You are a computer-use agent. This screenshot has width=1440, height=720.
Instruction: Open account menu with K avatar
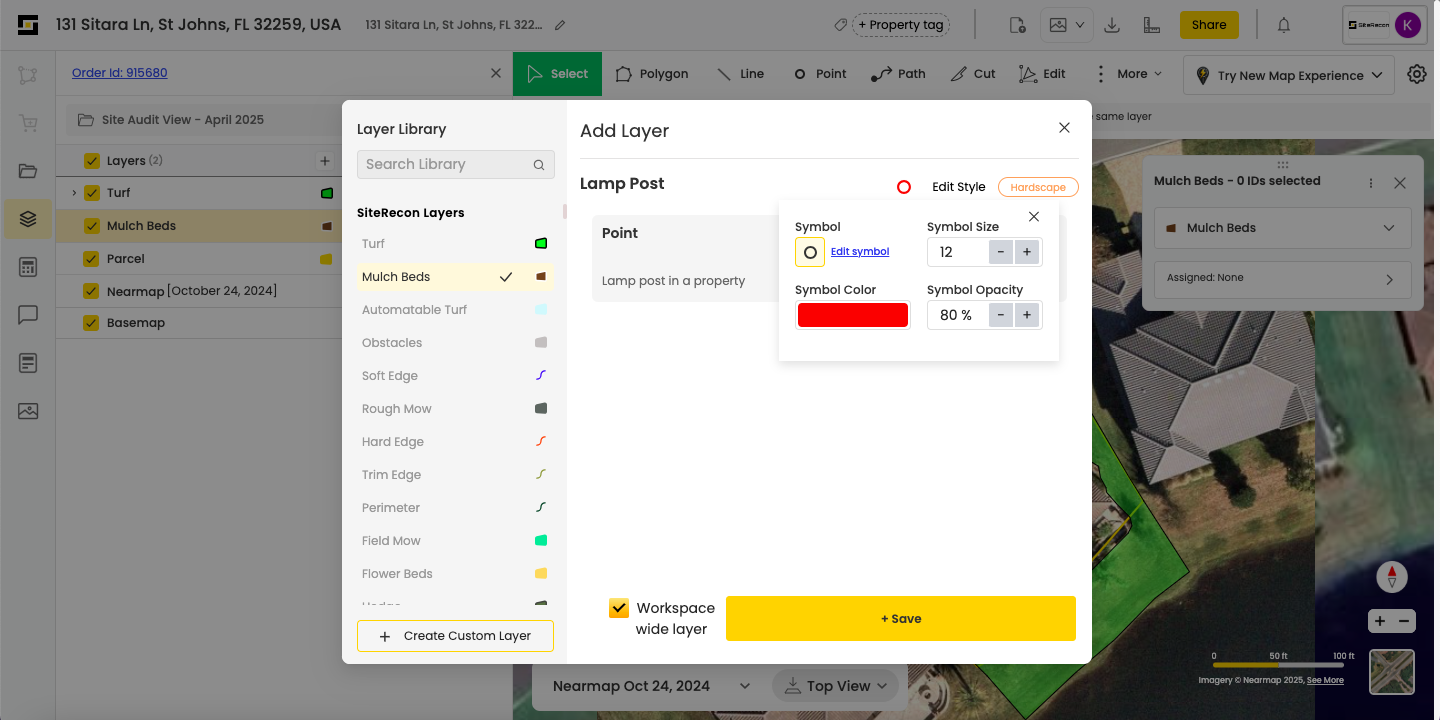[1383, 26]
